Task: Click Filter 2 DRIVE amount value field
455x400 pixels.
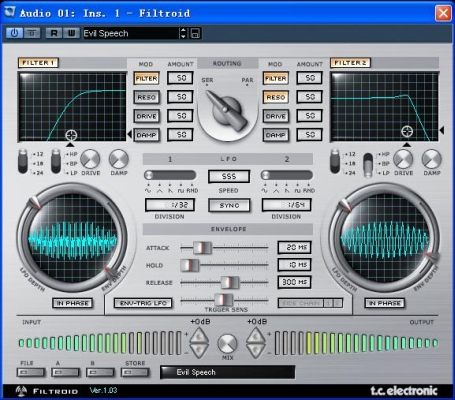Action: coord(310,116)
